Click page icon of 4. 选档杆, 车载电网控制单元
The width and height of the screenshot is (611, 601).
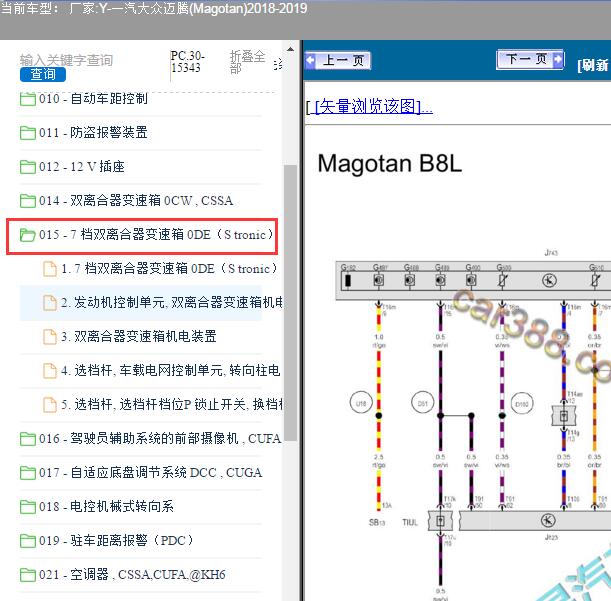(x=50, y=370)
